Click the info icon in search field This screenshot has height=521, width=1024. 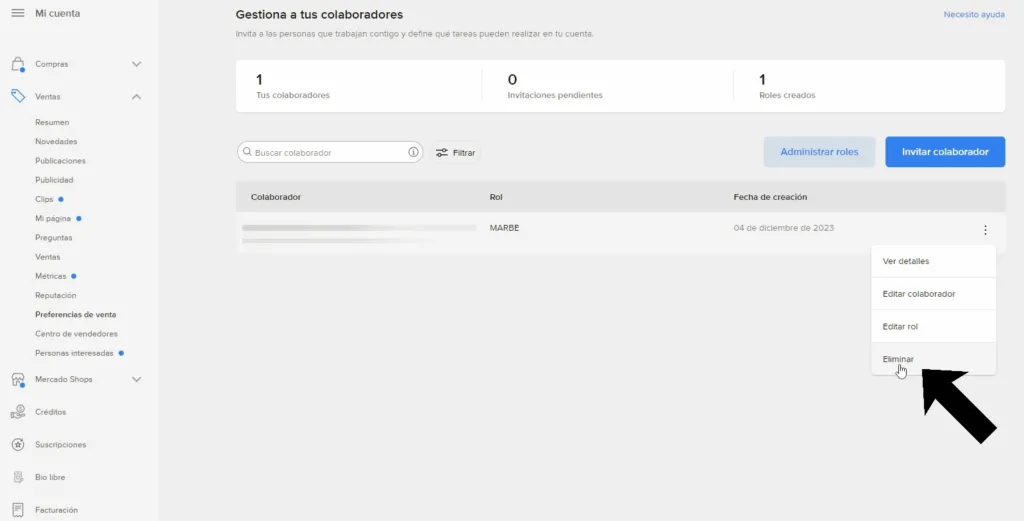pos(413,152)
